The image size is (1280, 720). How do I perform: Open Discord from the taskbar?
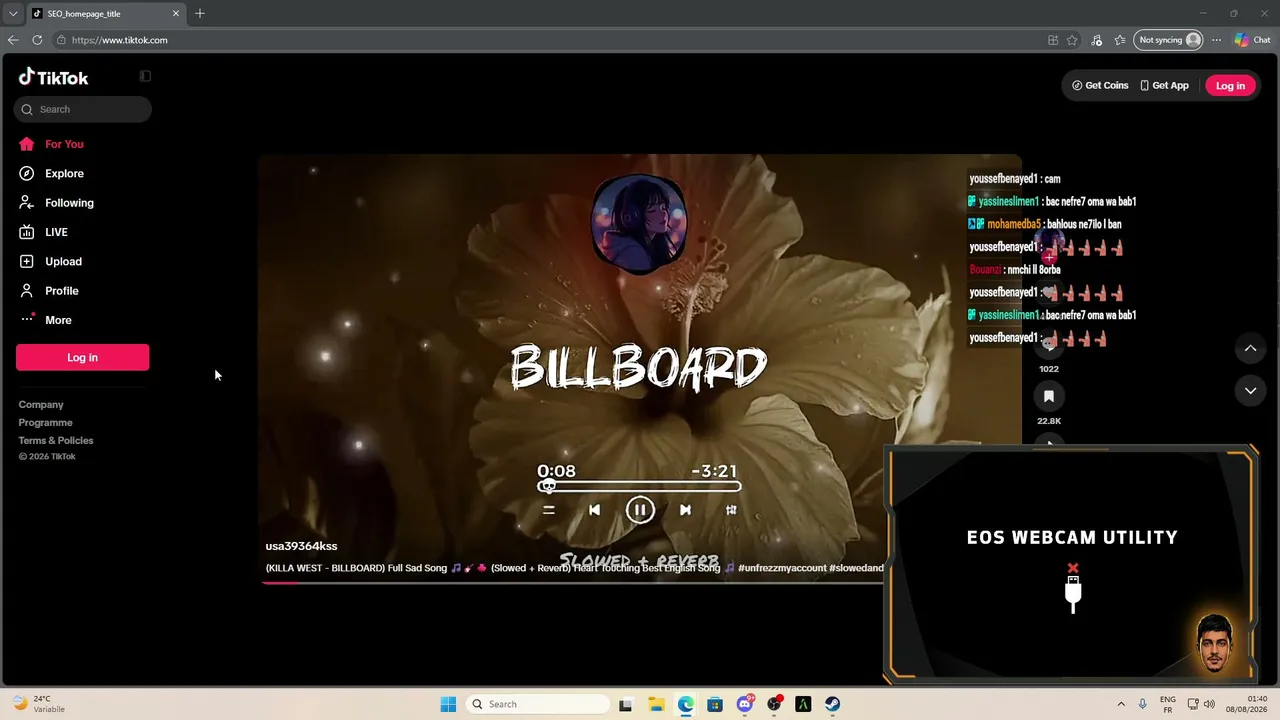(x=745, y=704)
